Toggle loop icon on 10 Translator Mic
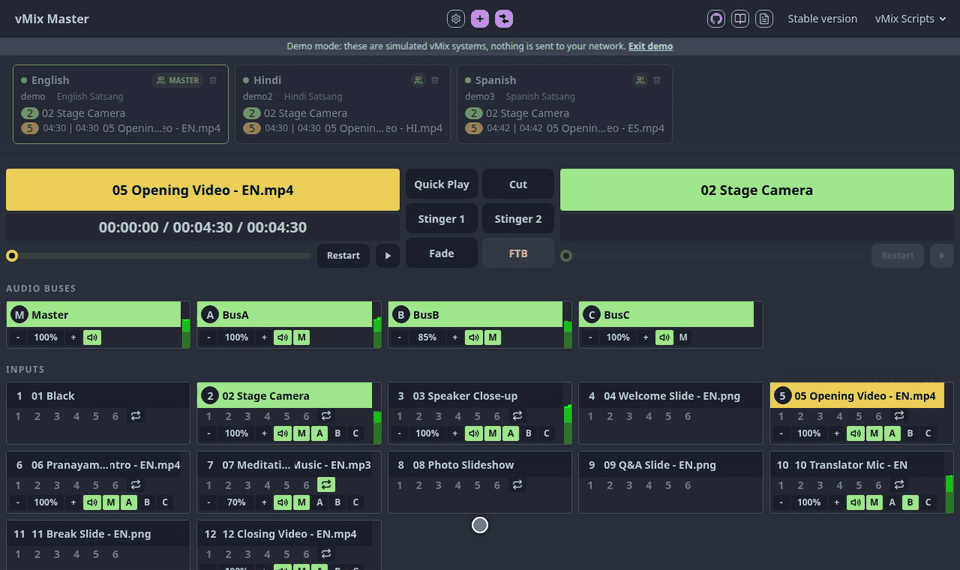960x570 pixels. point(899,485)
